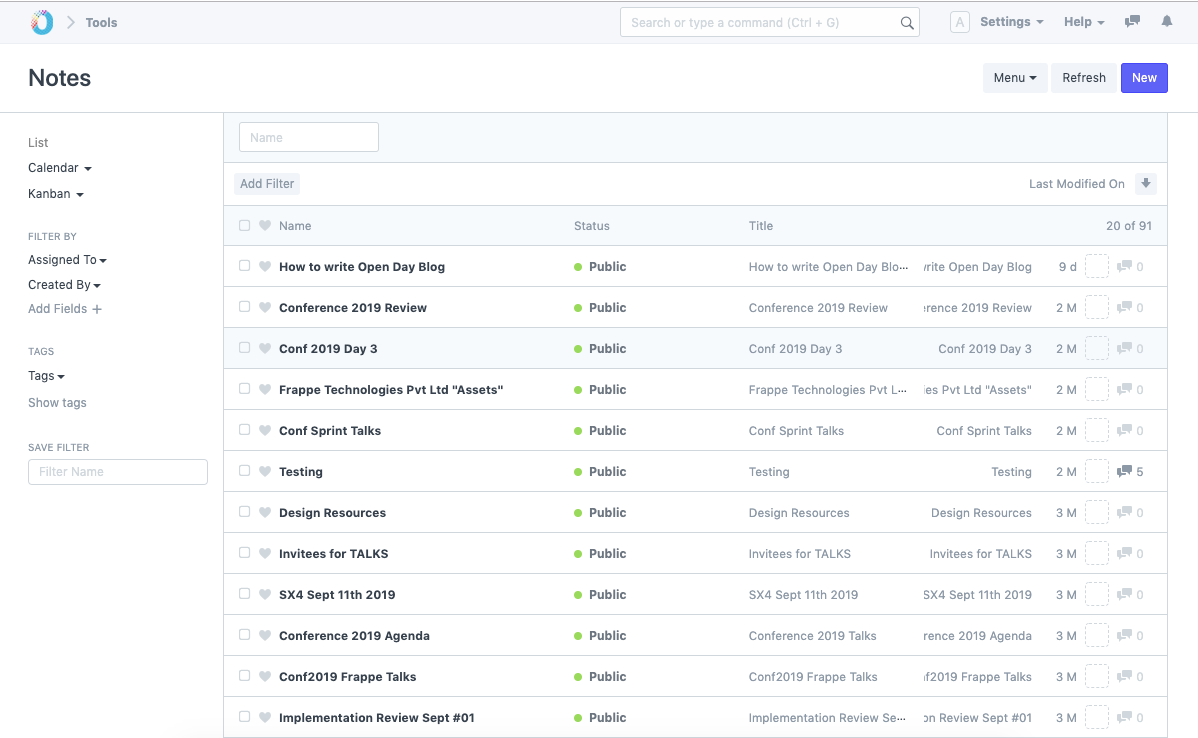This screenshot has width=1198, height=738.
Task: Like the Conference 2019 Review note
Action: [265, 307]
